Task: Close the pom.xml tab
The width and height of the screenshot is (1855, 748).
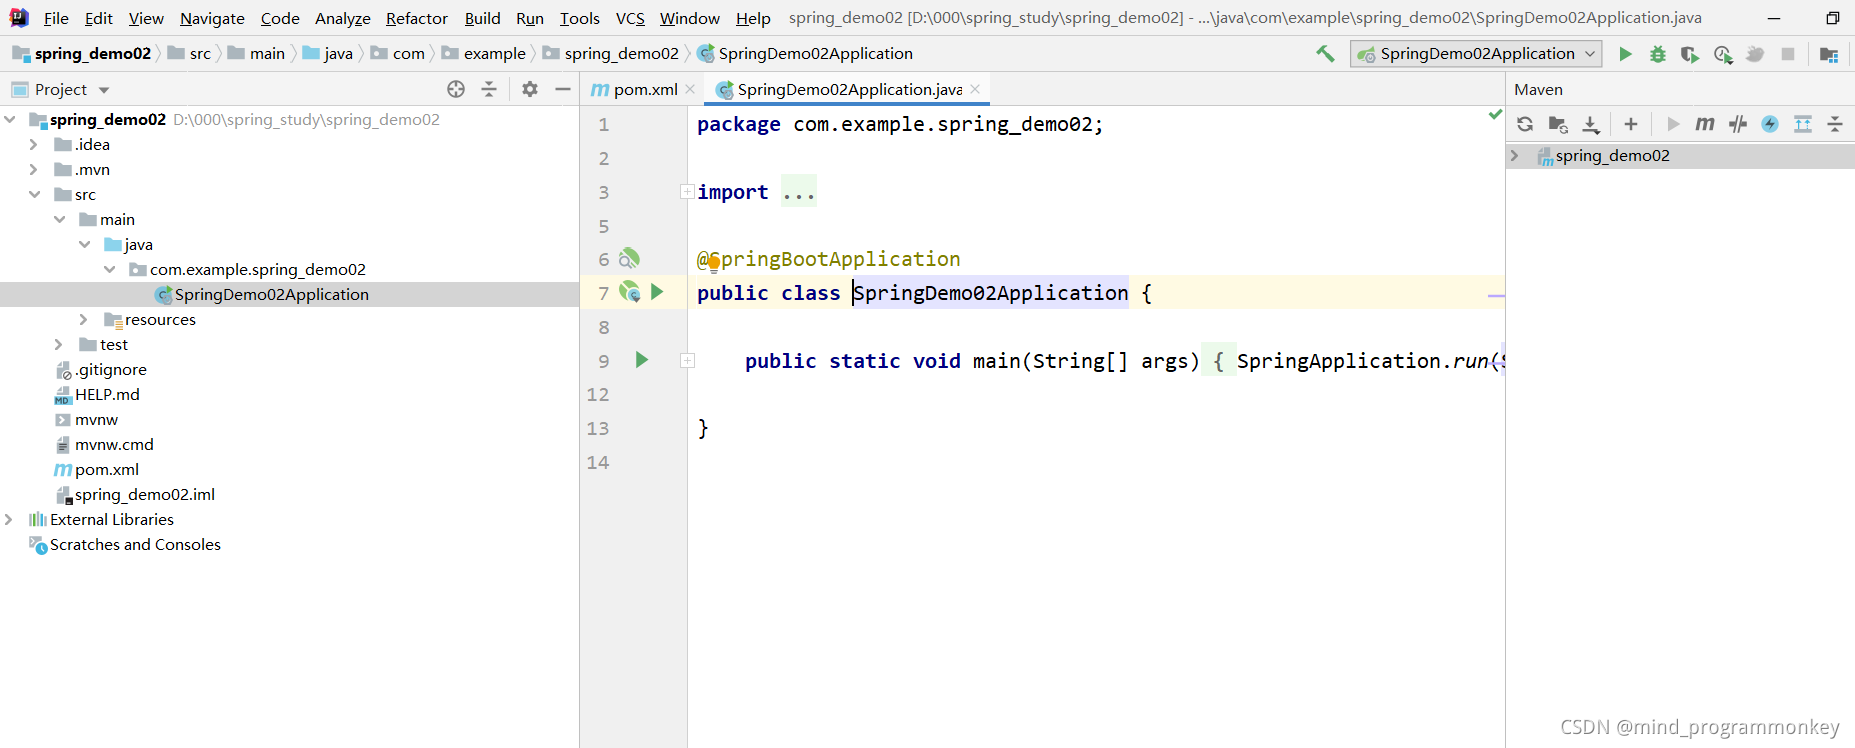Action: (x=690, y=89)
